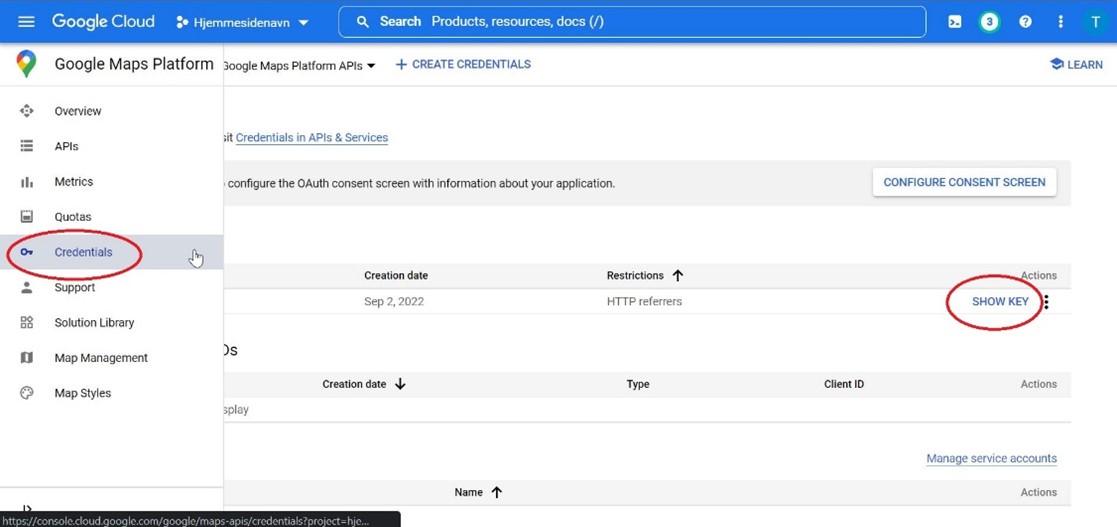Click the Overview sidebar icon
This screenshot has height=527, width=1117.
click(x=27, y=111)
